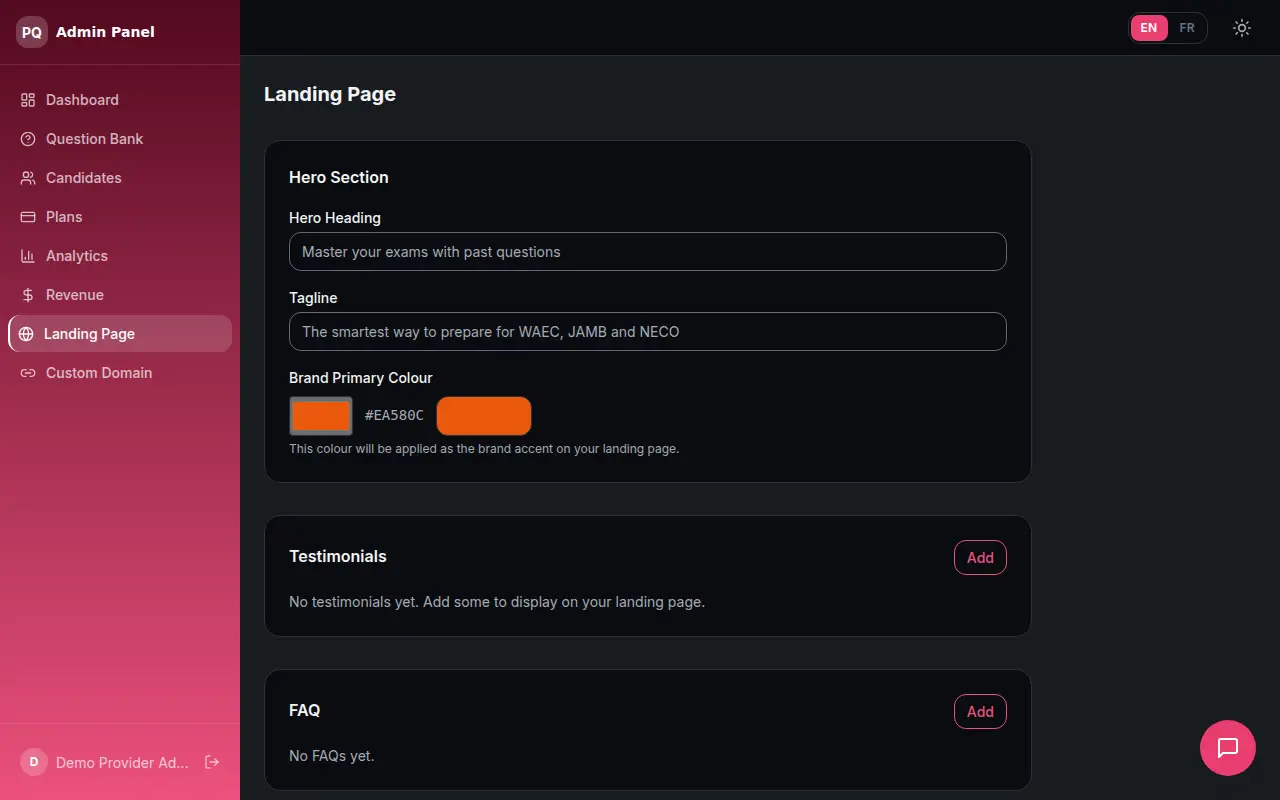Click the Analytics bar chart icon
The width and height of the screenshot is (1280, 800).
coord(28,256)
